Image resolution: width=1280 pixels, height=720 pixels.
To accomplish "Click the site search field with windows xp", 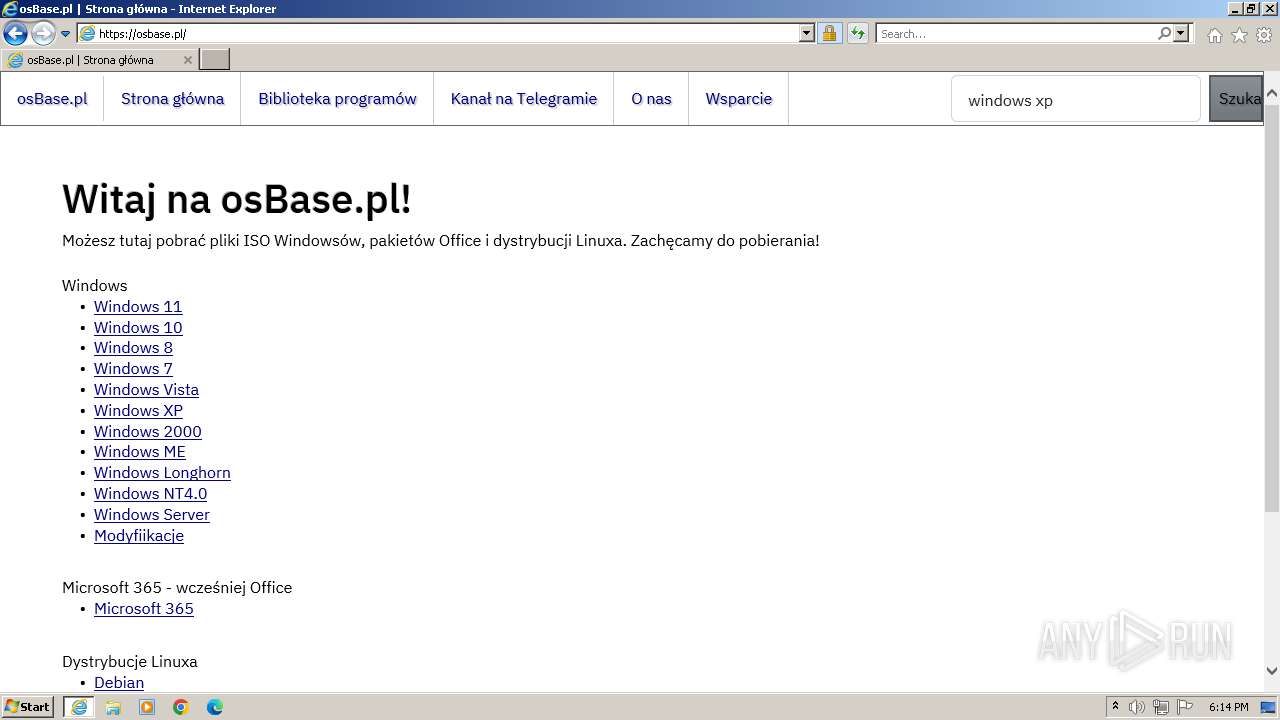I will point(1076,99).
